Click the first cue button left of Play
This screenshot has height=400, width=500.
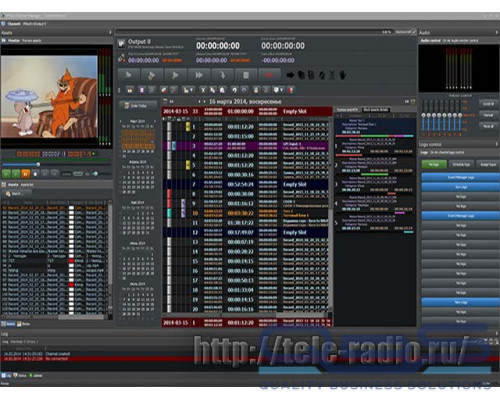pos(128,75)
